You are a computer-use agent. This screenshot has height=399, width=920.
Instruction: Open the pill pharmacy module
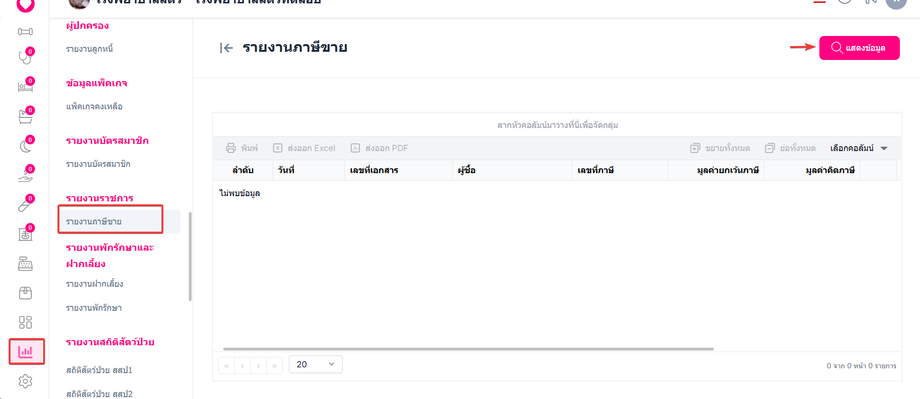click(25, 205)
